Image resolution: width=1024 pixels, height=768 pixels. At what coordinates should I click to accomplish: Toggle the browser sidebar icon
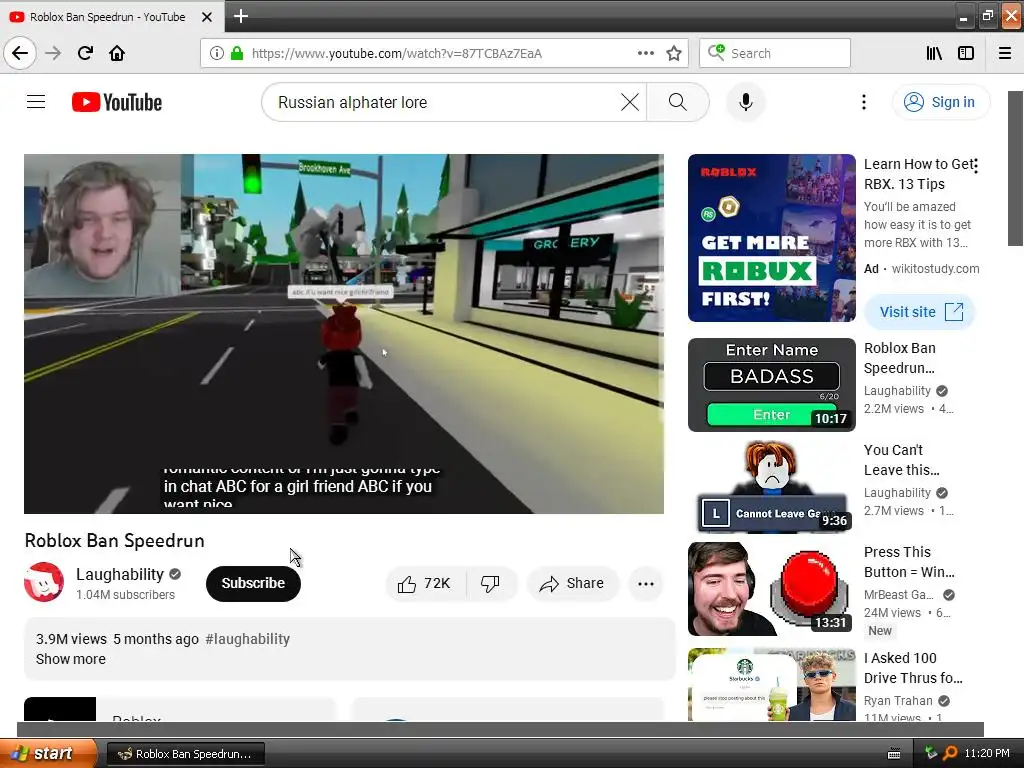point(966,53)
